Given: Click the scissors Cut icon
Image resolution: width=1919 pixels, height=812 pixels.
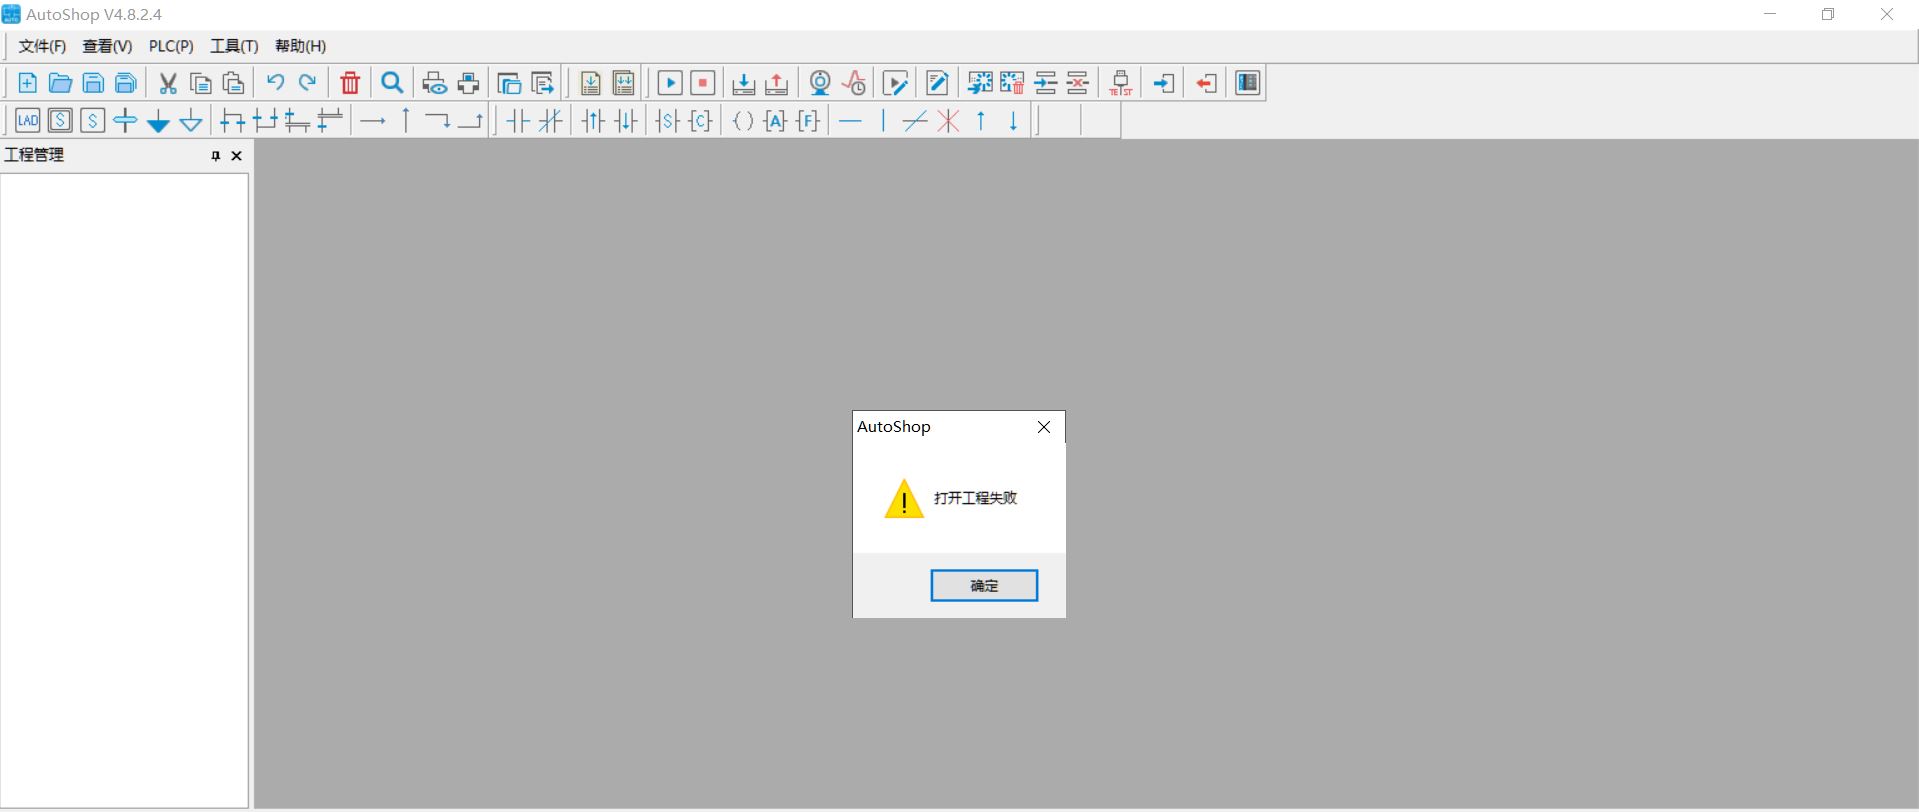Looking at the screenshot, I should pyautogui.click(x=168, y=83).
